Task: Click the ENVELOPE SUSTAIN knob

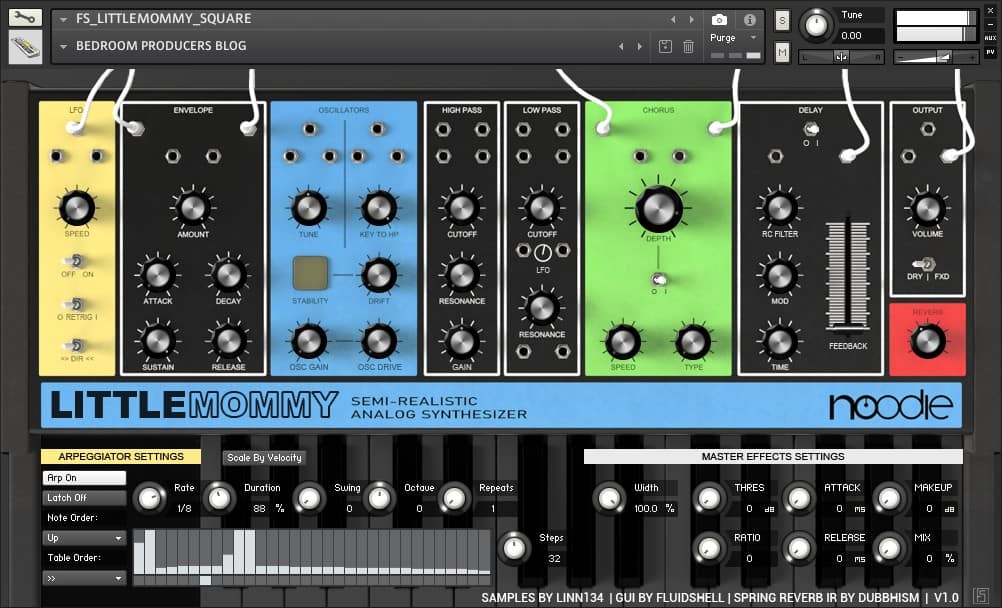Action: pos(157,341)
